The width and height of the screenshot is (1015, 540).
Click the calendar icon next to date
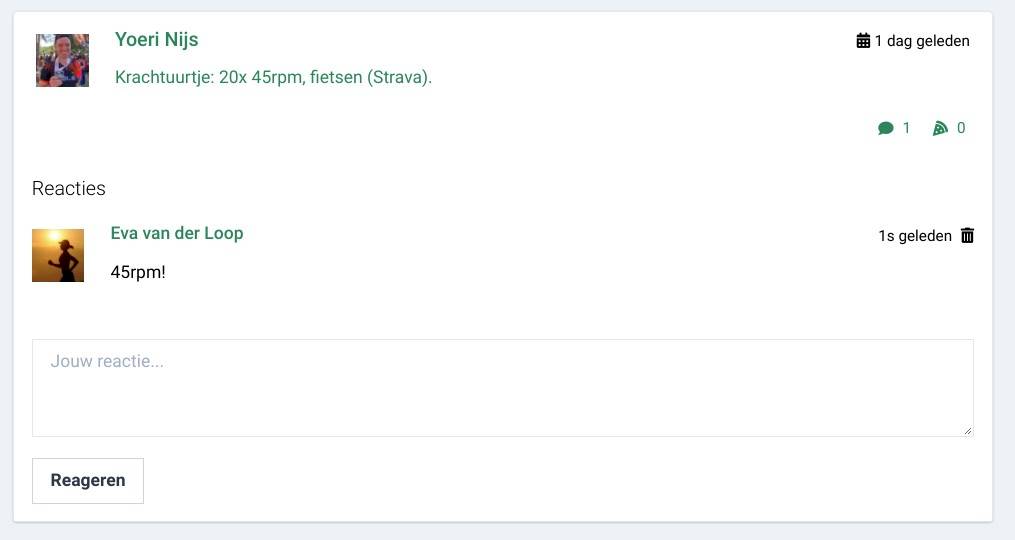(863, 41)
